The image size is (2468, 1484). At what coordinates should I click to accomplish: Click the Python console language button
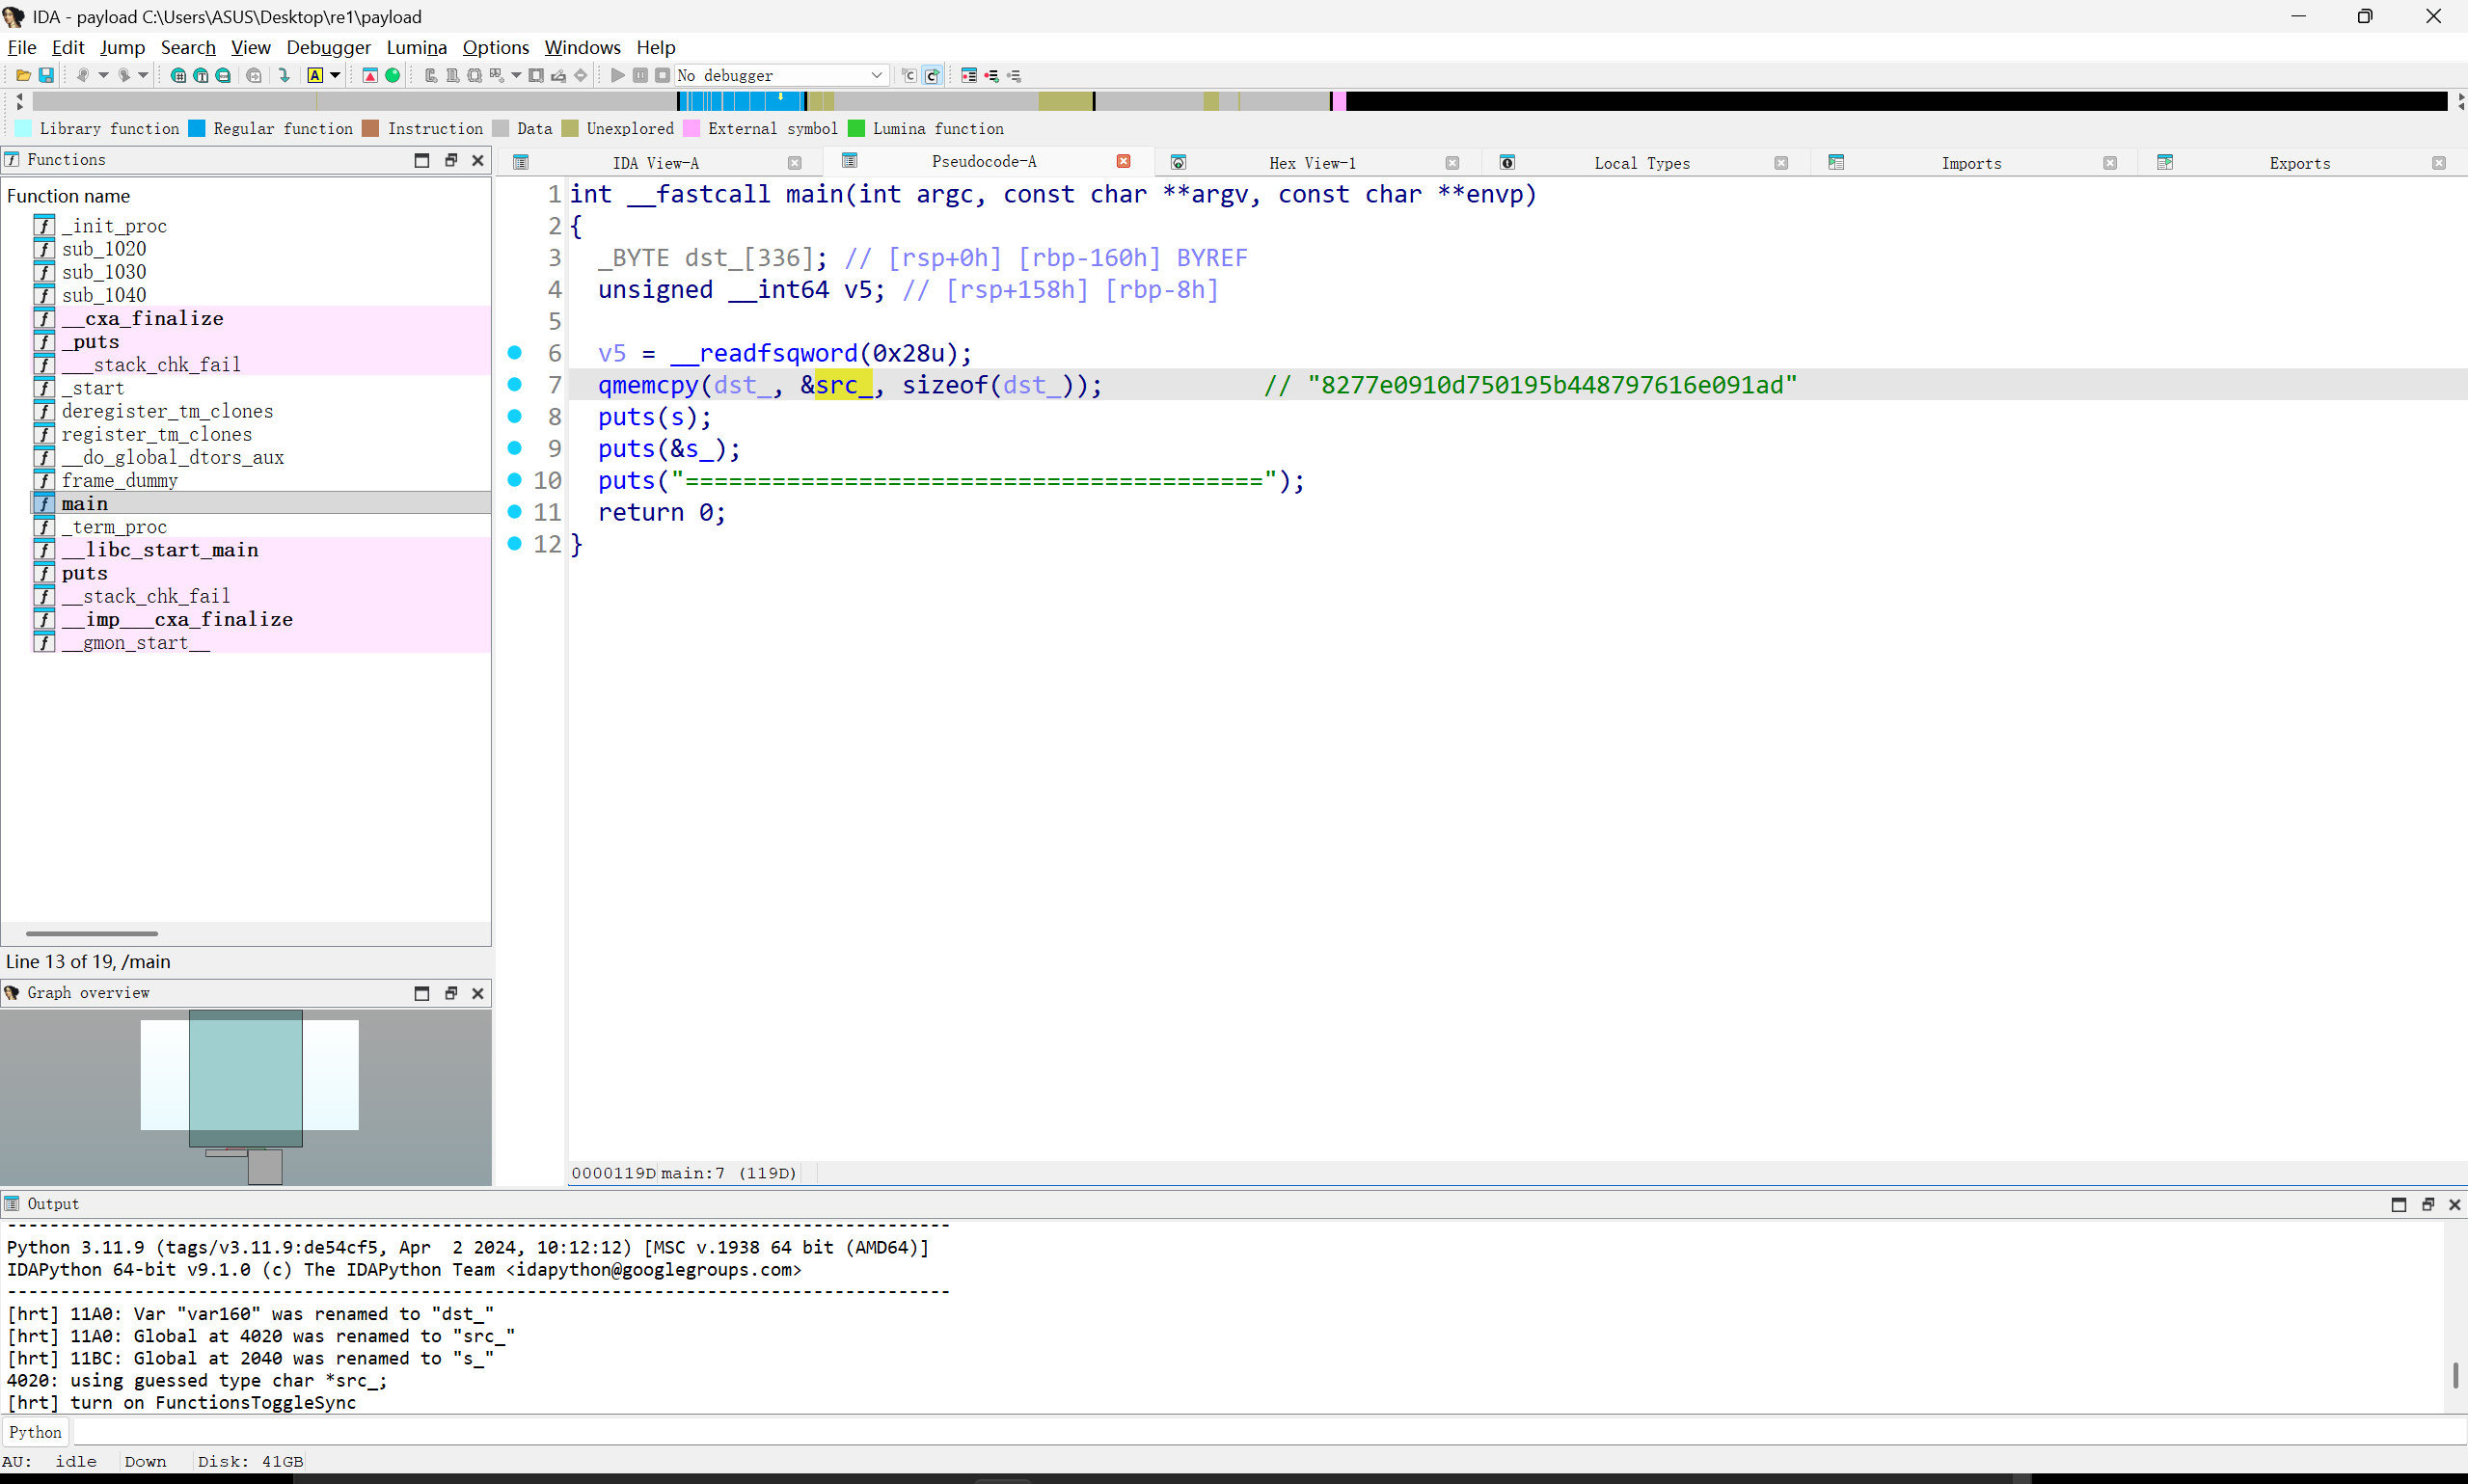click(x=36, y=1432)
